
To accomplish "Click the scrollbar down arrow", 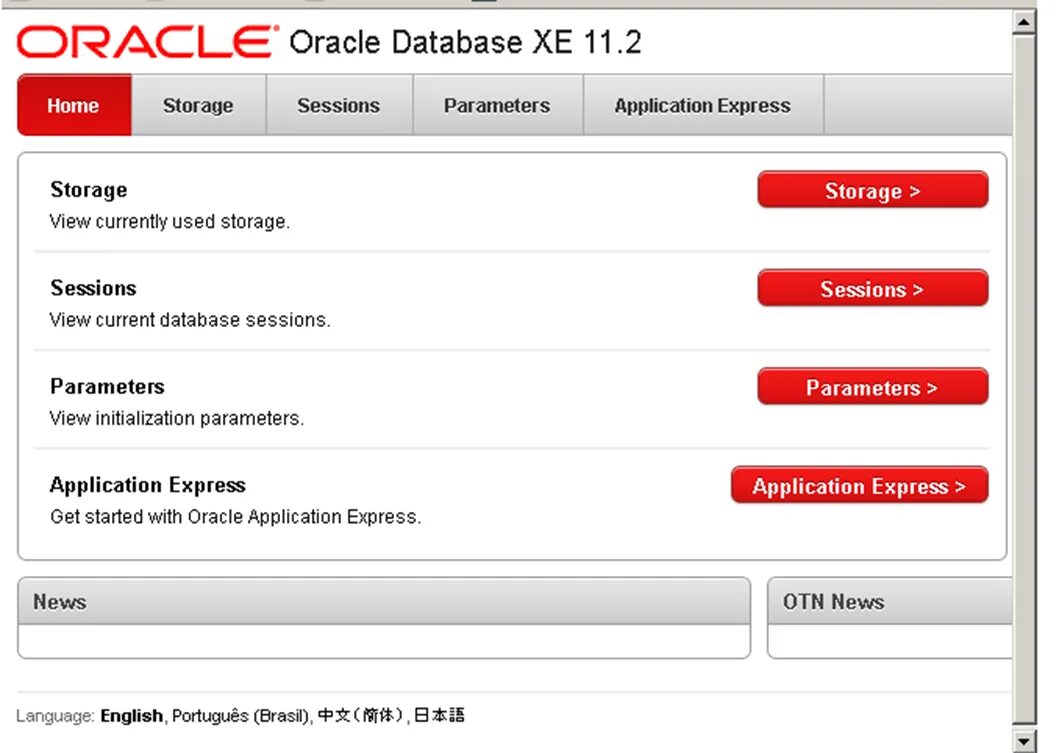I will [x=1024, y=740].
